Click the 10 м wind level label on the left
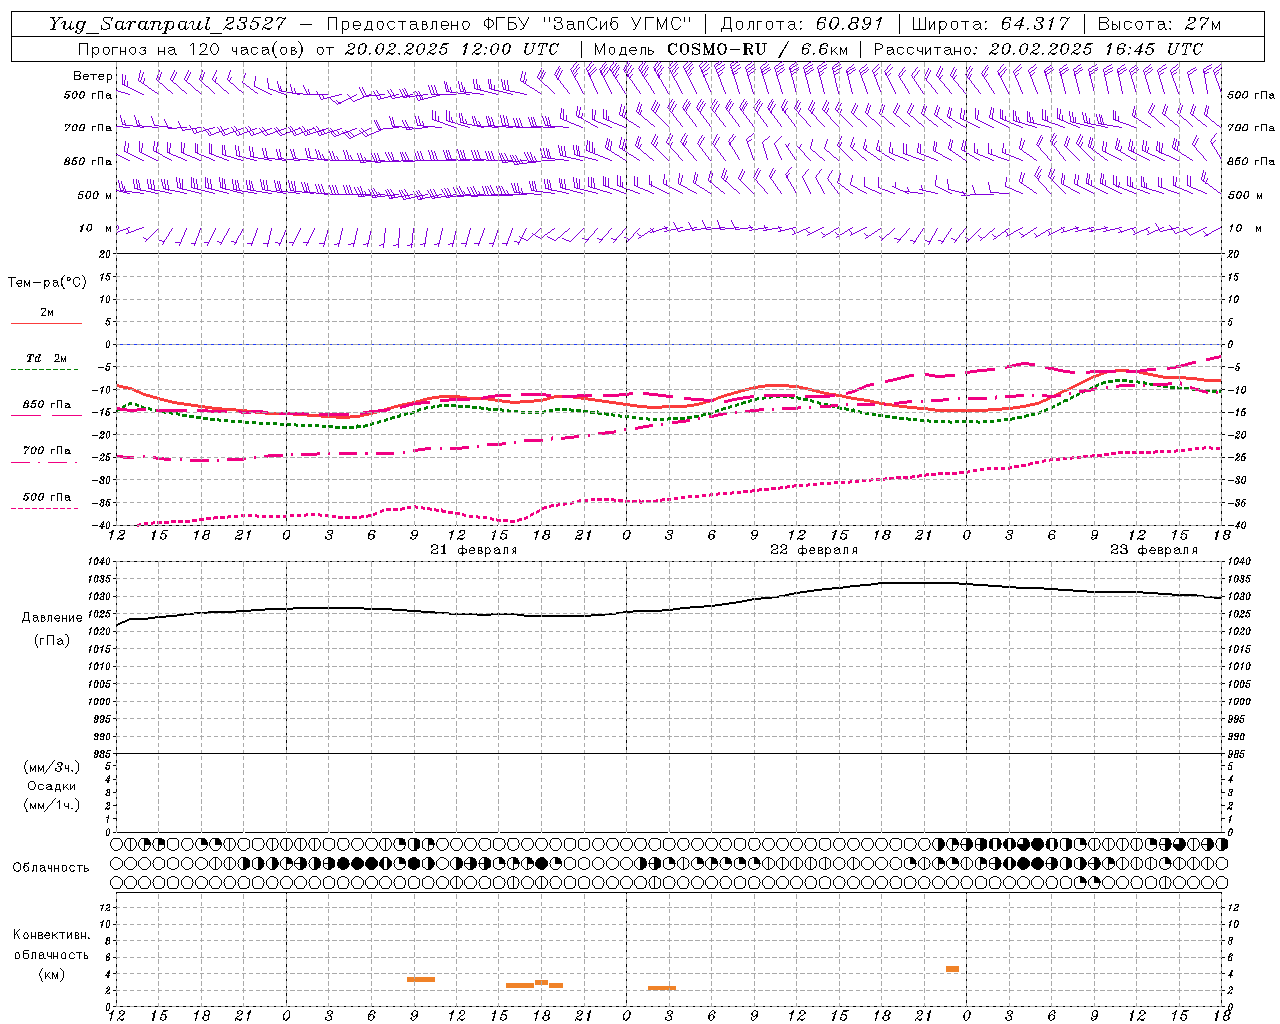Viewport: 1280px width, 1024px height. tap(95, 229)
